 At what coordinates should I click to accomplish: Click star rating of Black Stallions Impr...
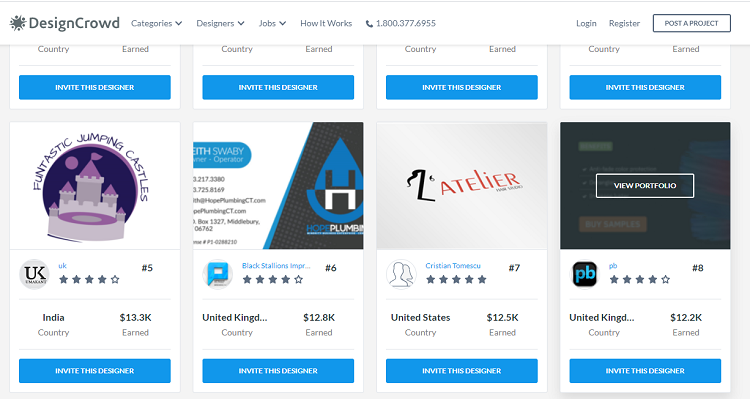tap(273, 279)
